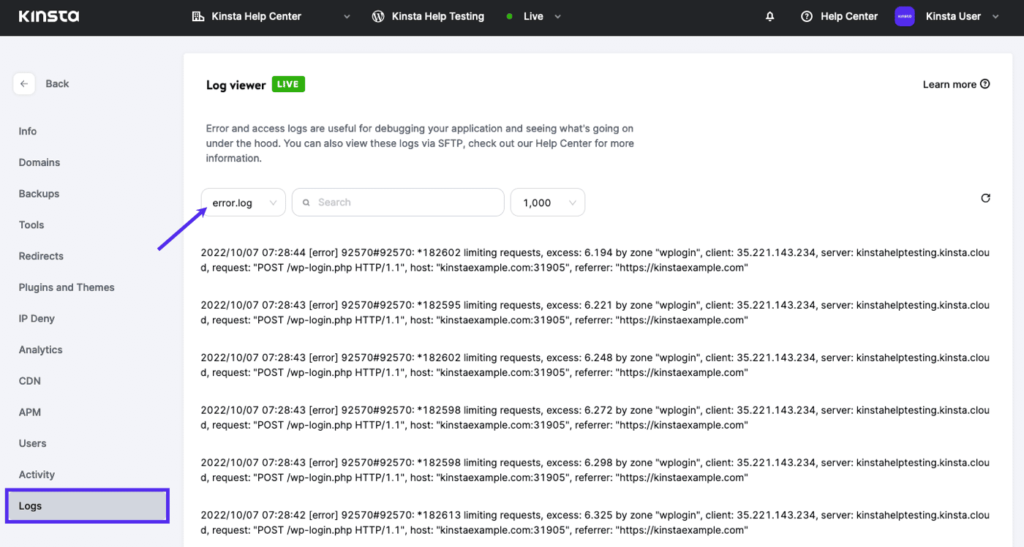Click the Kinsta User avatar
Screen dimensions: 1024x547
pos(904,17)
